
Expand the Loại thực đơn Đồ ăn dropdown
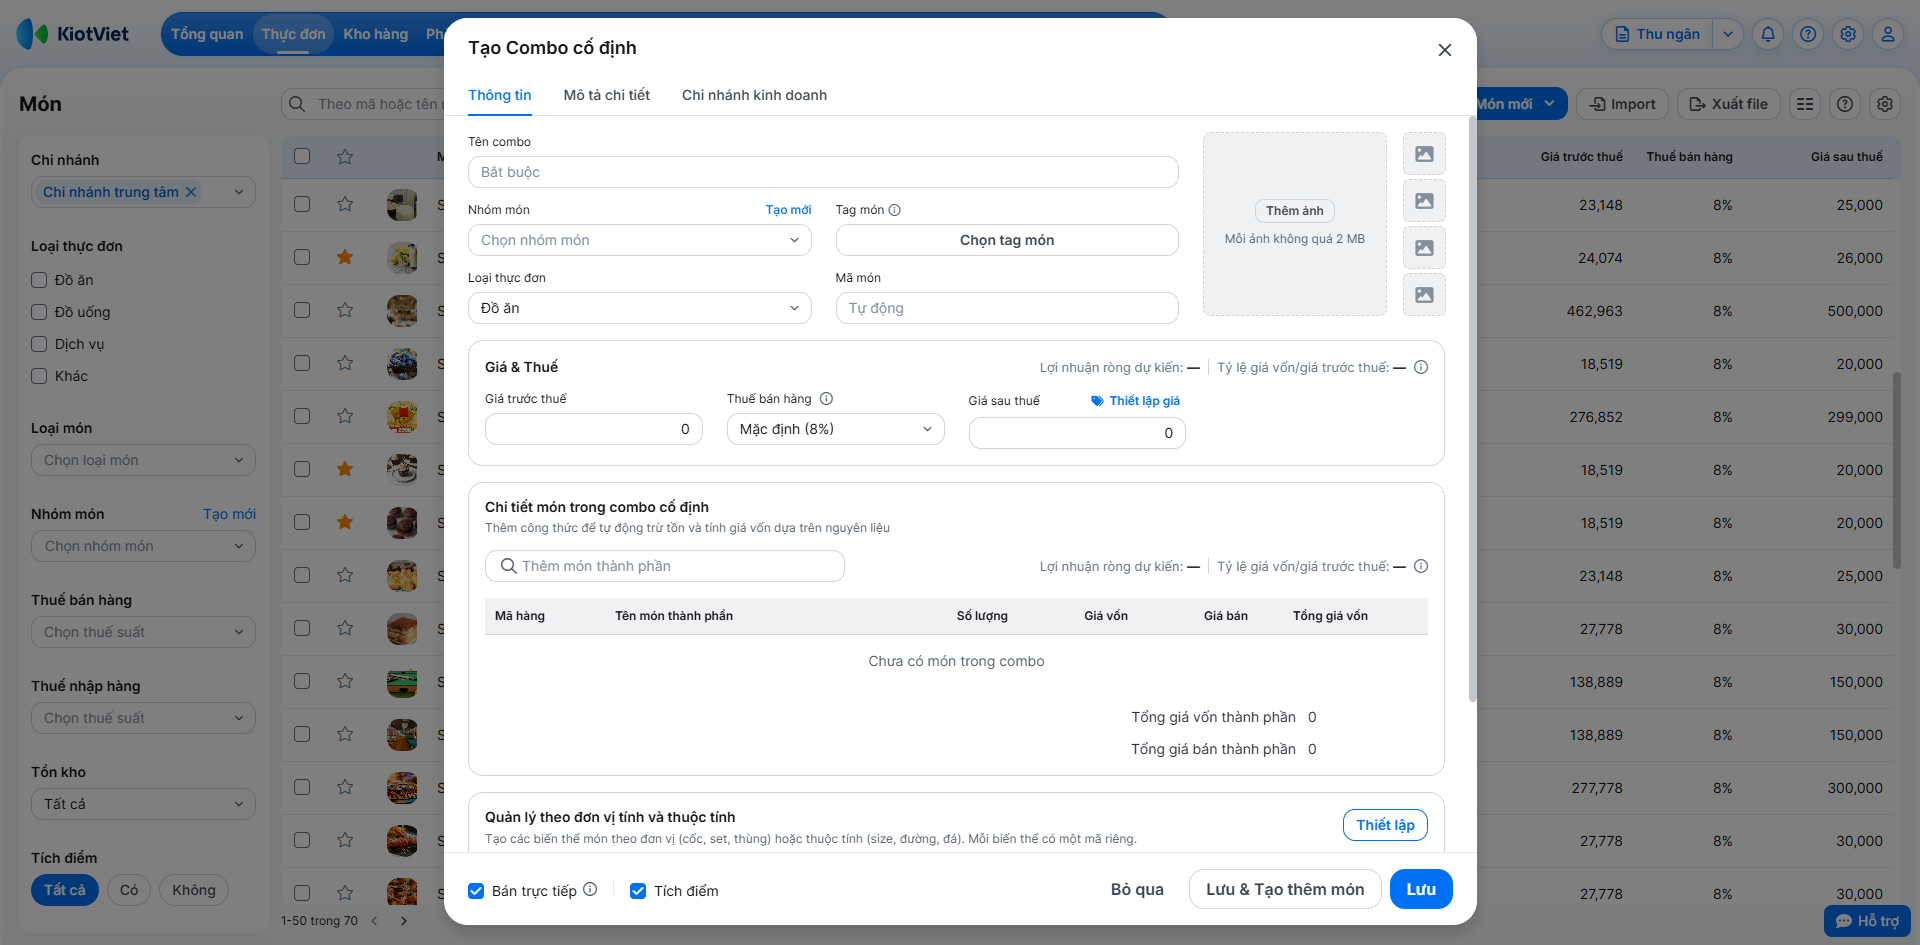(x=639, y=308)
